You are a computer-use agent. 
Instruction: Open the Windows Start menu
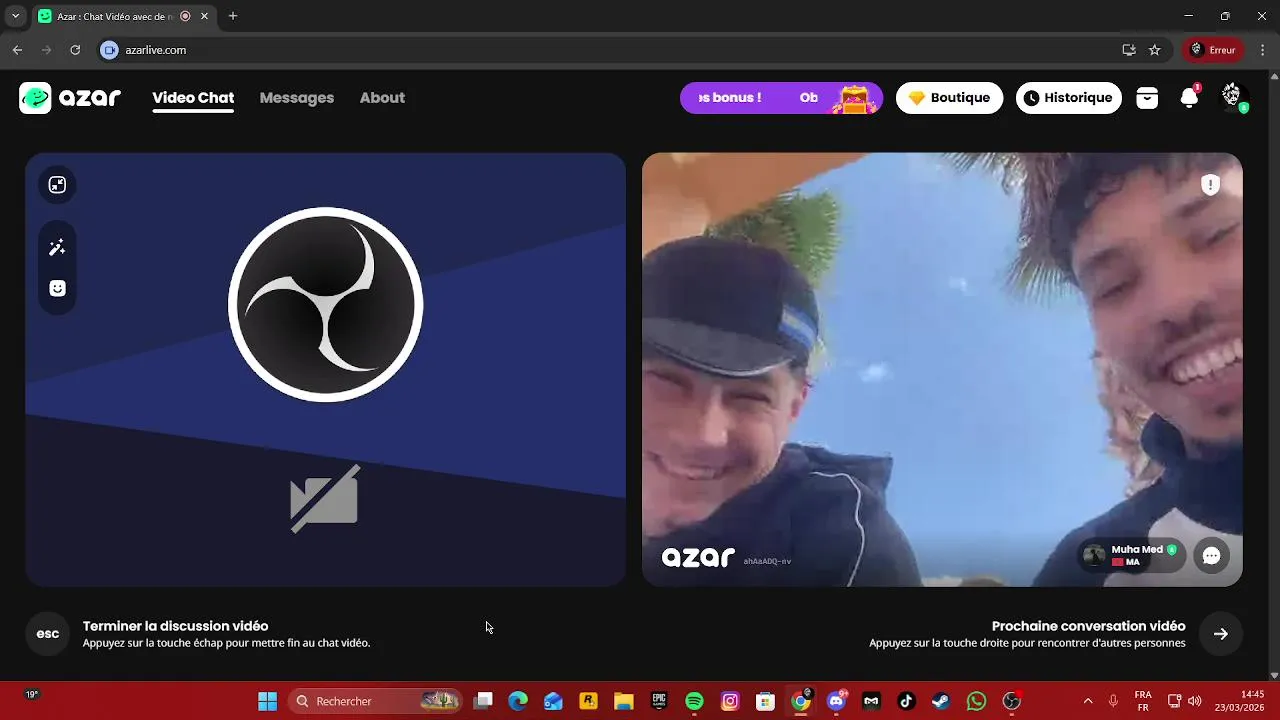(x=267, y=701)
